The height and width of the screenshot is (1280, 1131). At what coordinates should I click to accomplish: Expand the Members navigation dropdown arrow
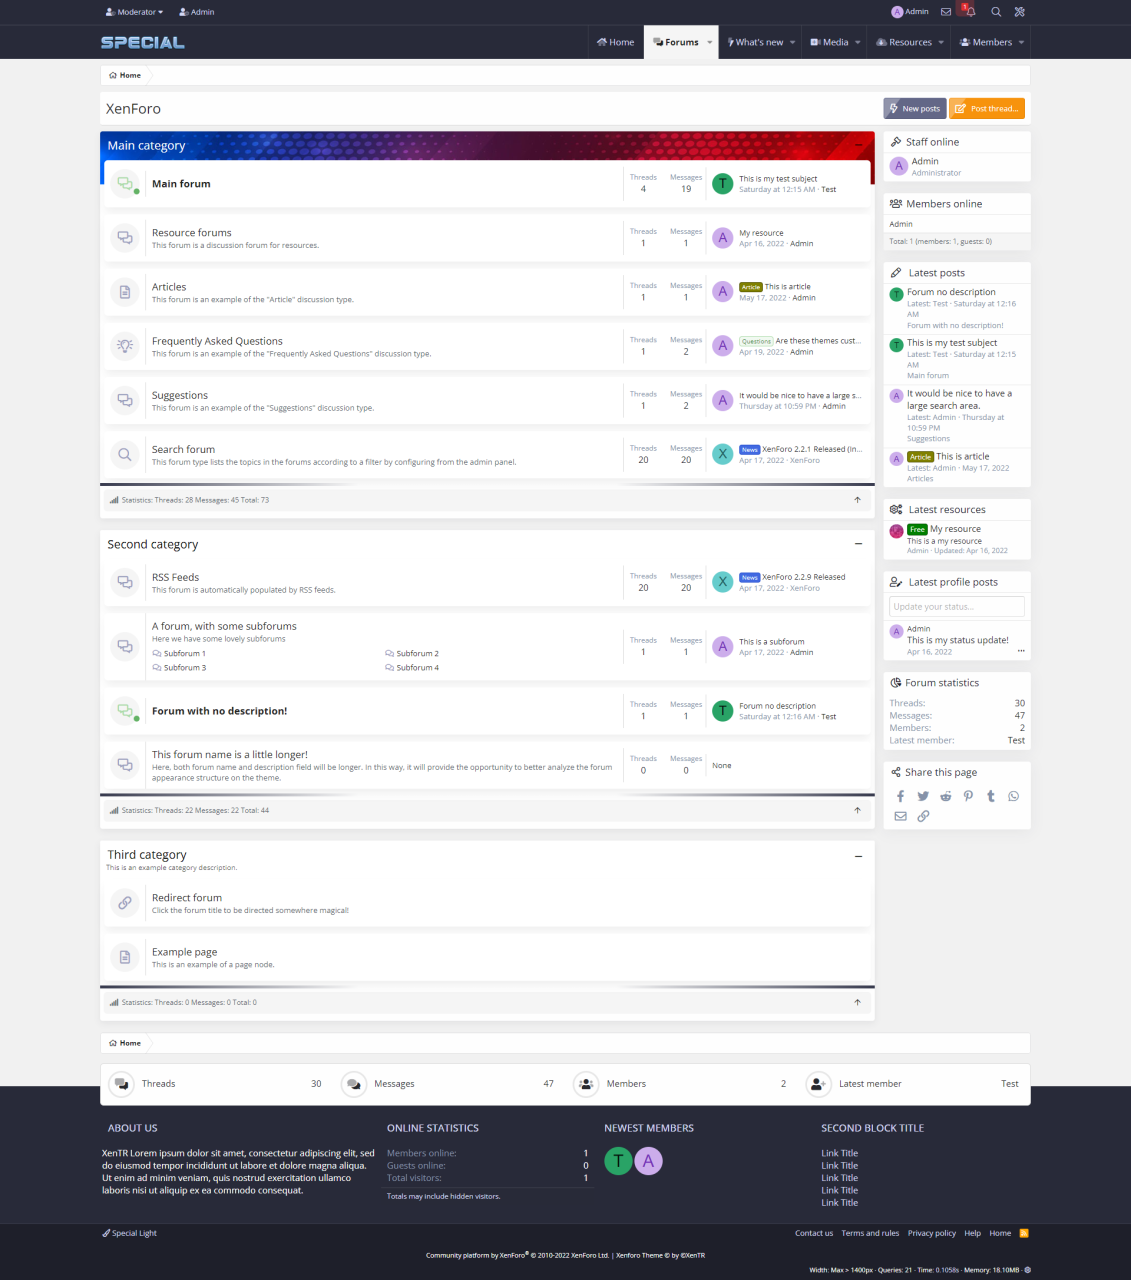1021,42
